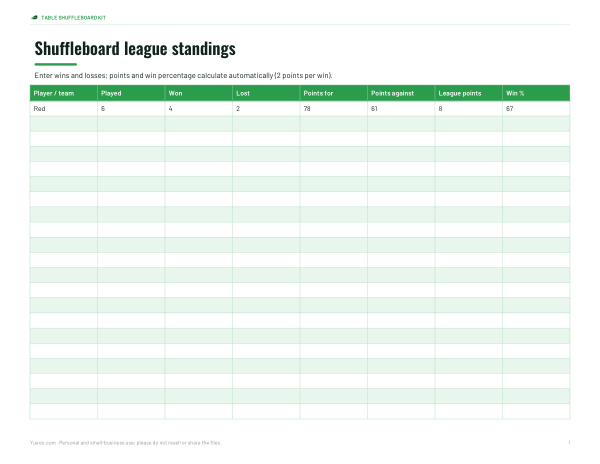Click the Yueoe.com footer license note

[x=126, y=443]
